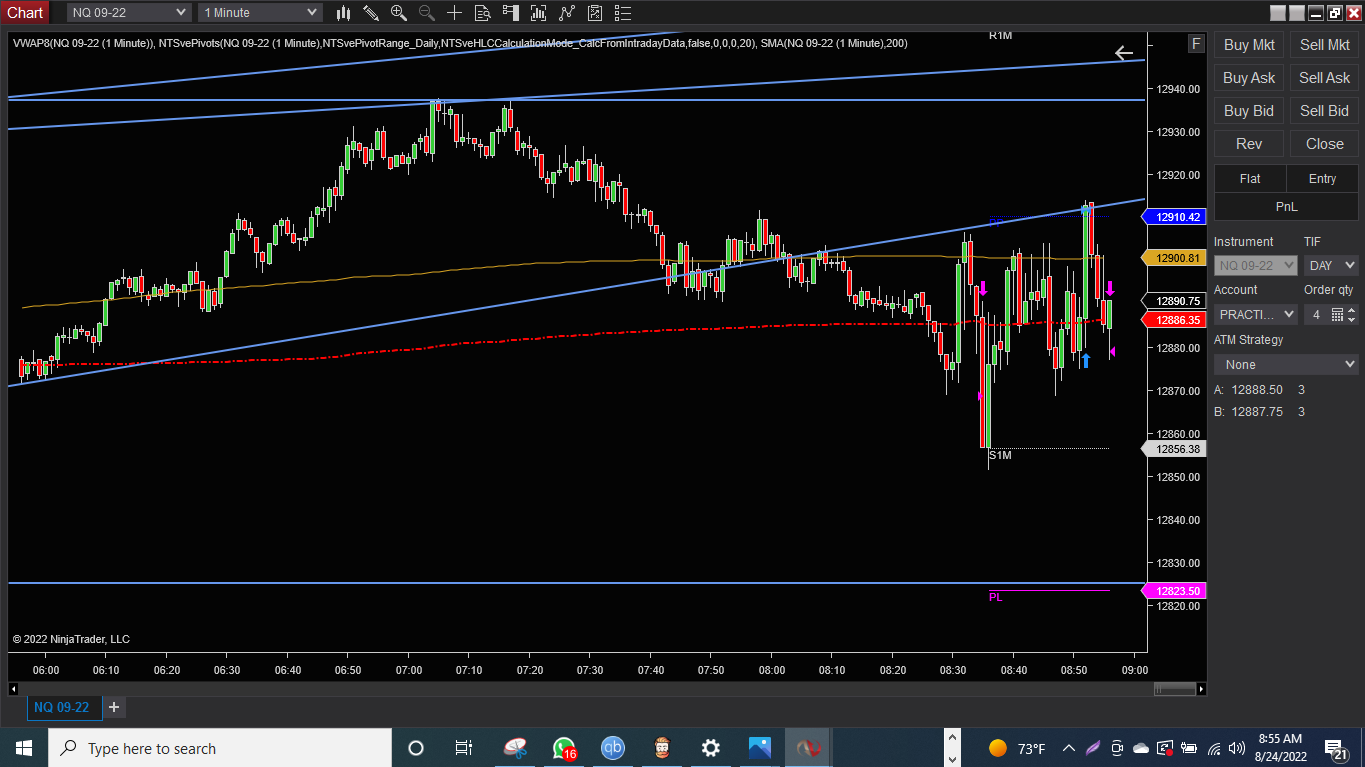
Task: Expand the TIF DAY dropdown
Action: pos(1331,265)
